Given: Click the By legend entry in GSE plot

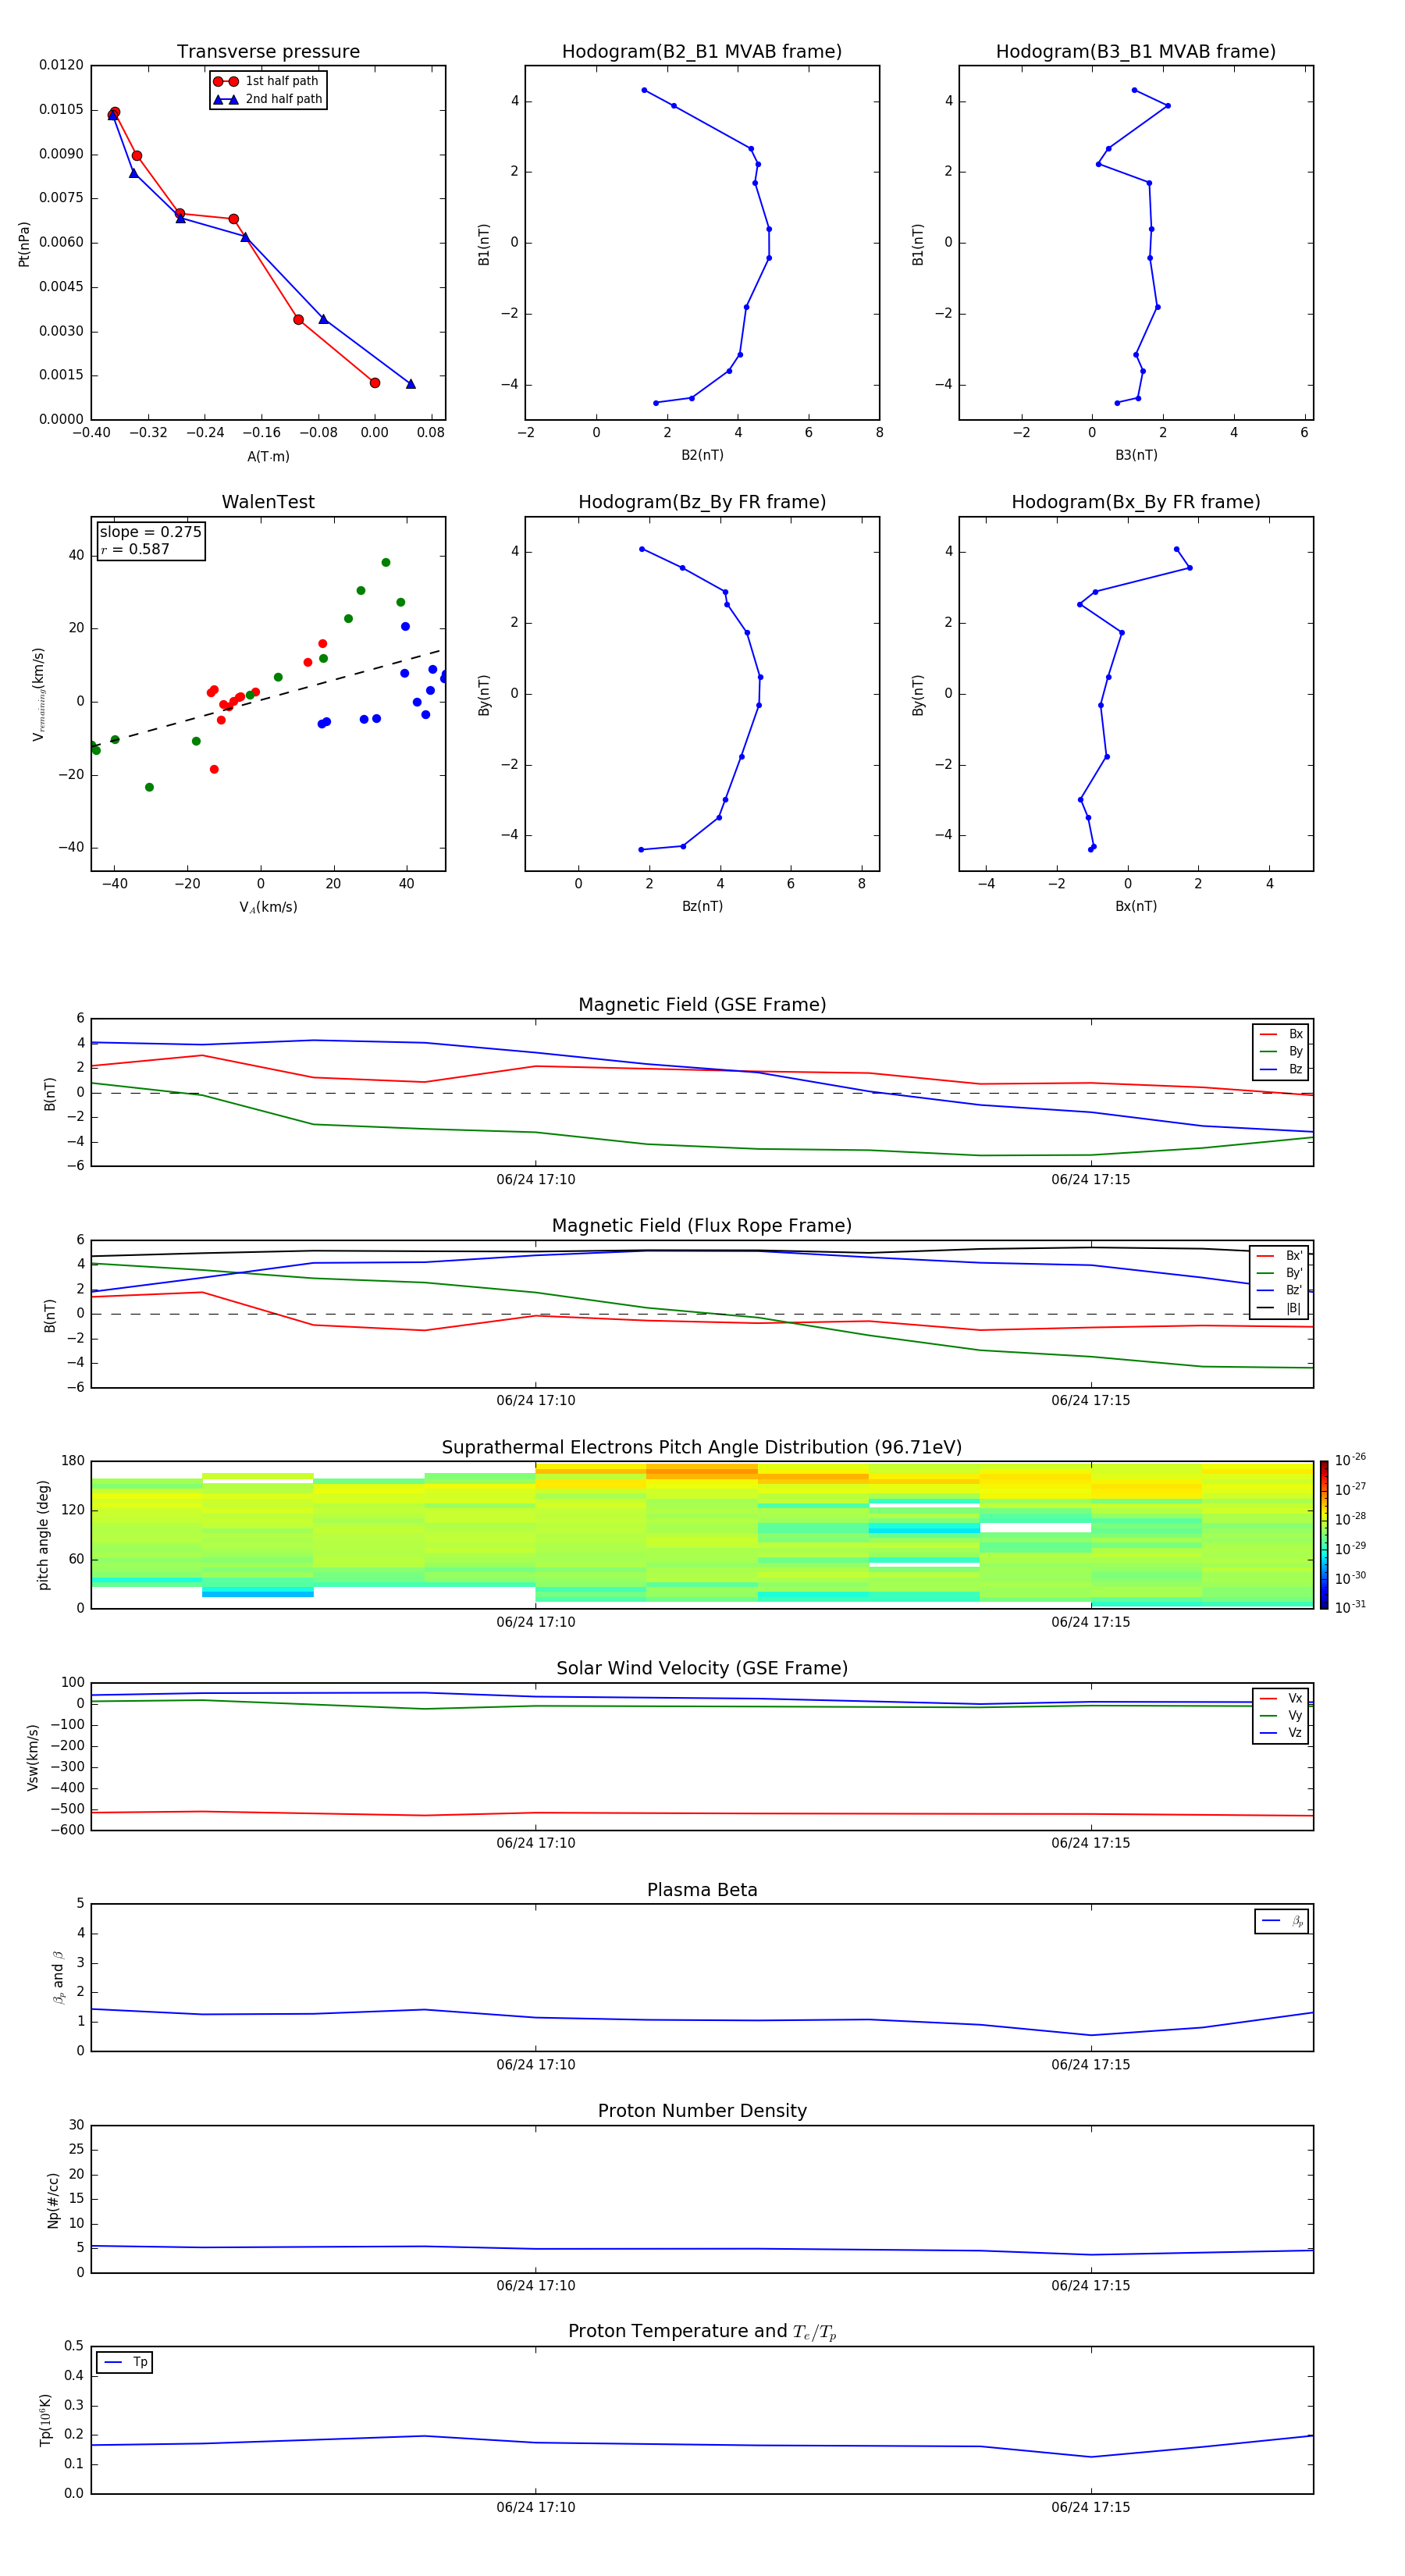Looking at the screenshot, I should pos(1281,1051).
